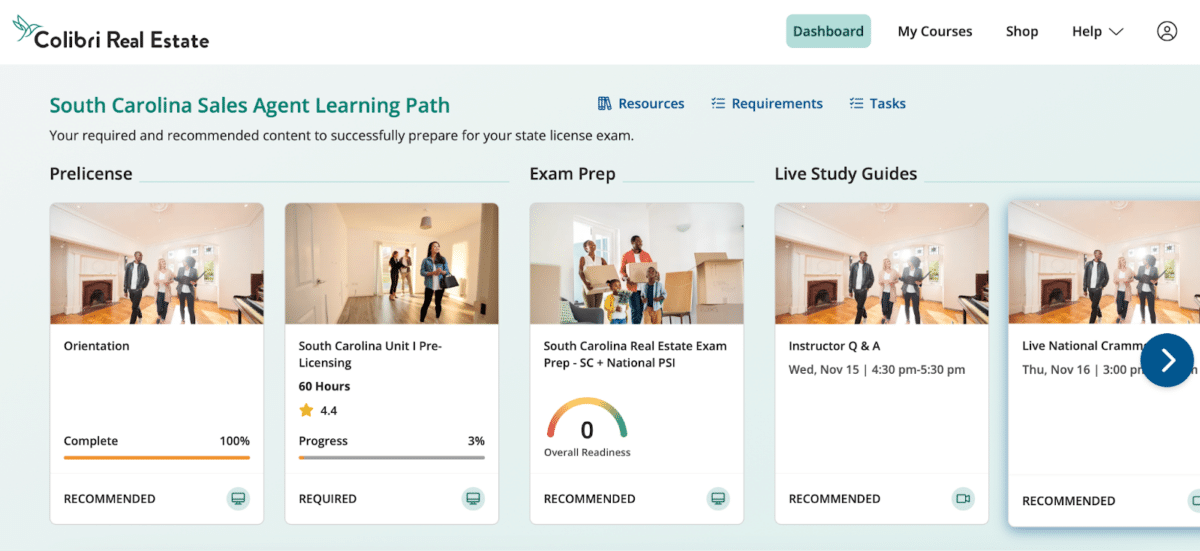1200x551 pixels.
Task: Open South Carolina Unit I Pre-Licensing title
Action: pyautogui.click(x=370, y=354)
